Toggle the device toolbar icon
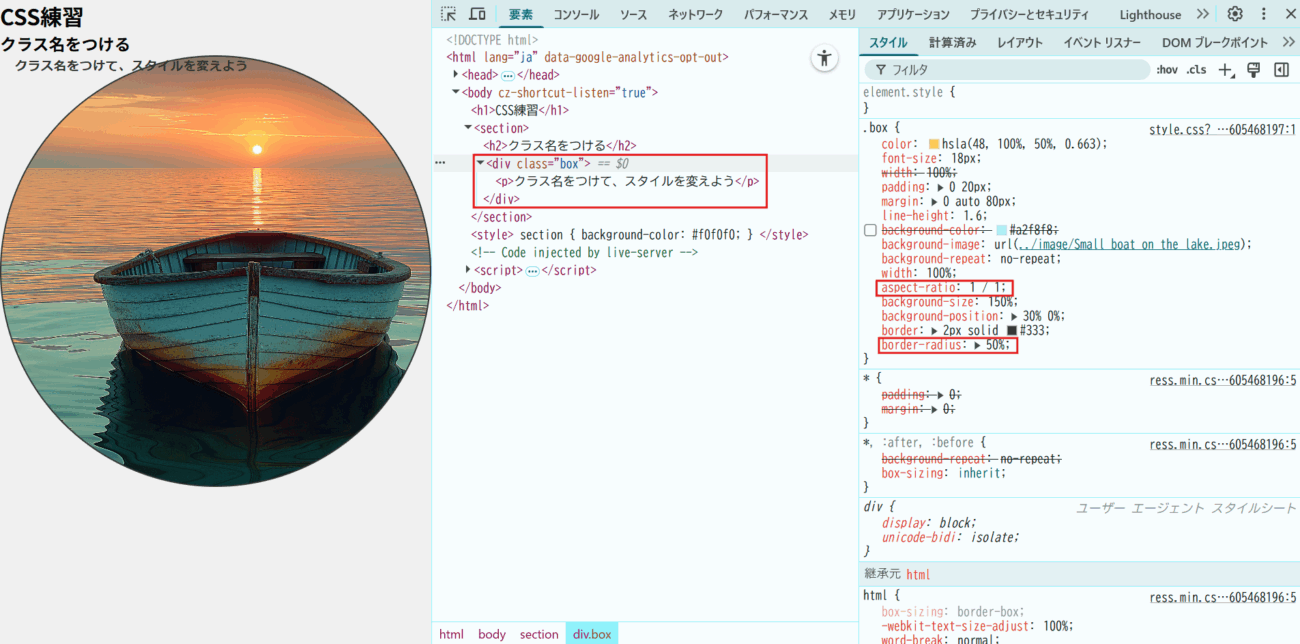The width and height of the screenshot is (1300, 644). pyautogui.click(x=477, y=14)
